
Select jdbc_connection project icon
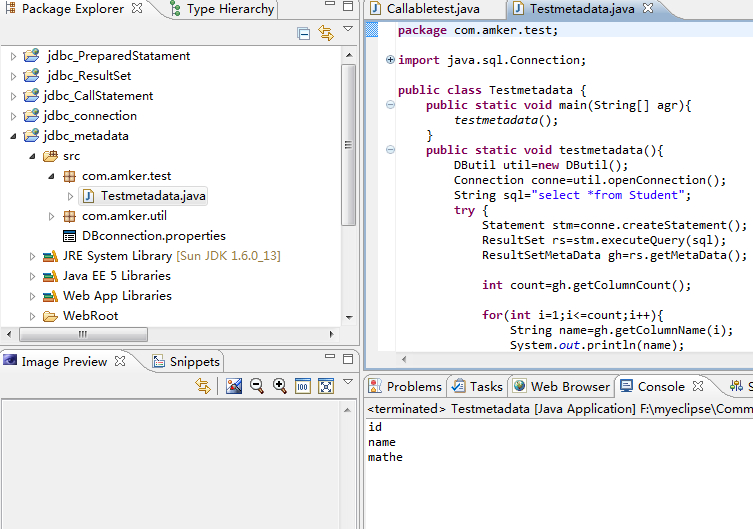pyautogui.click(x=32, y=116)
